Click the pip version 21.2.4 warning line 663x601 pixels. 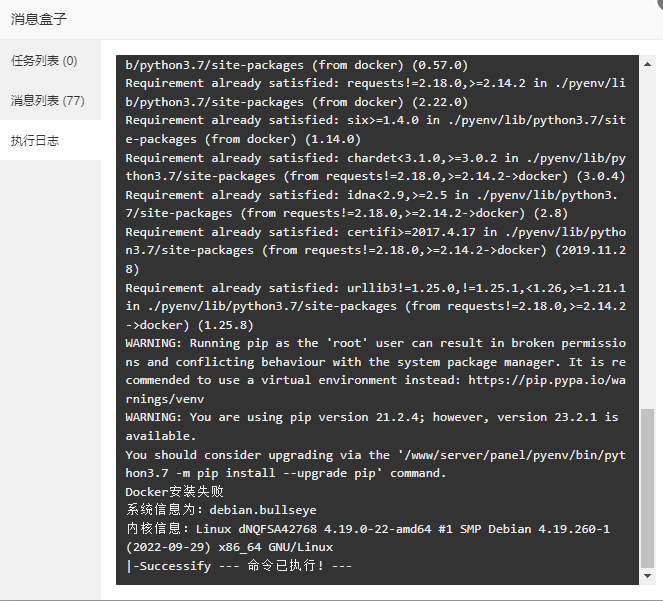[372, 426]
